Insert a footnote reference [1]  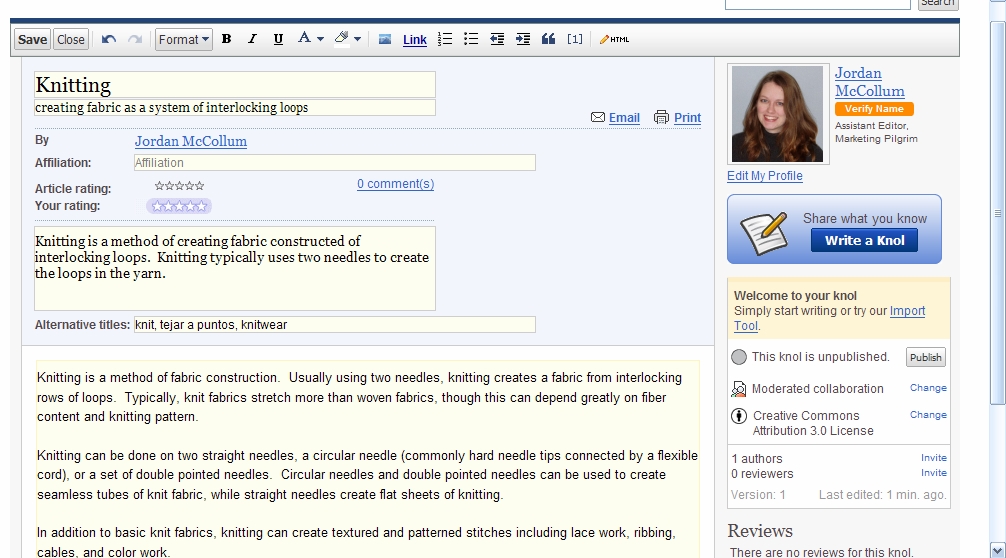tap(575, 40)
